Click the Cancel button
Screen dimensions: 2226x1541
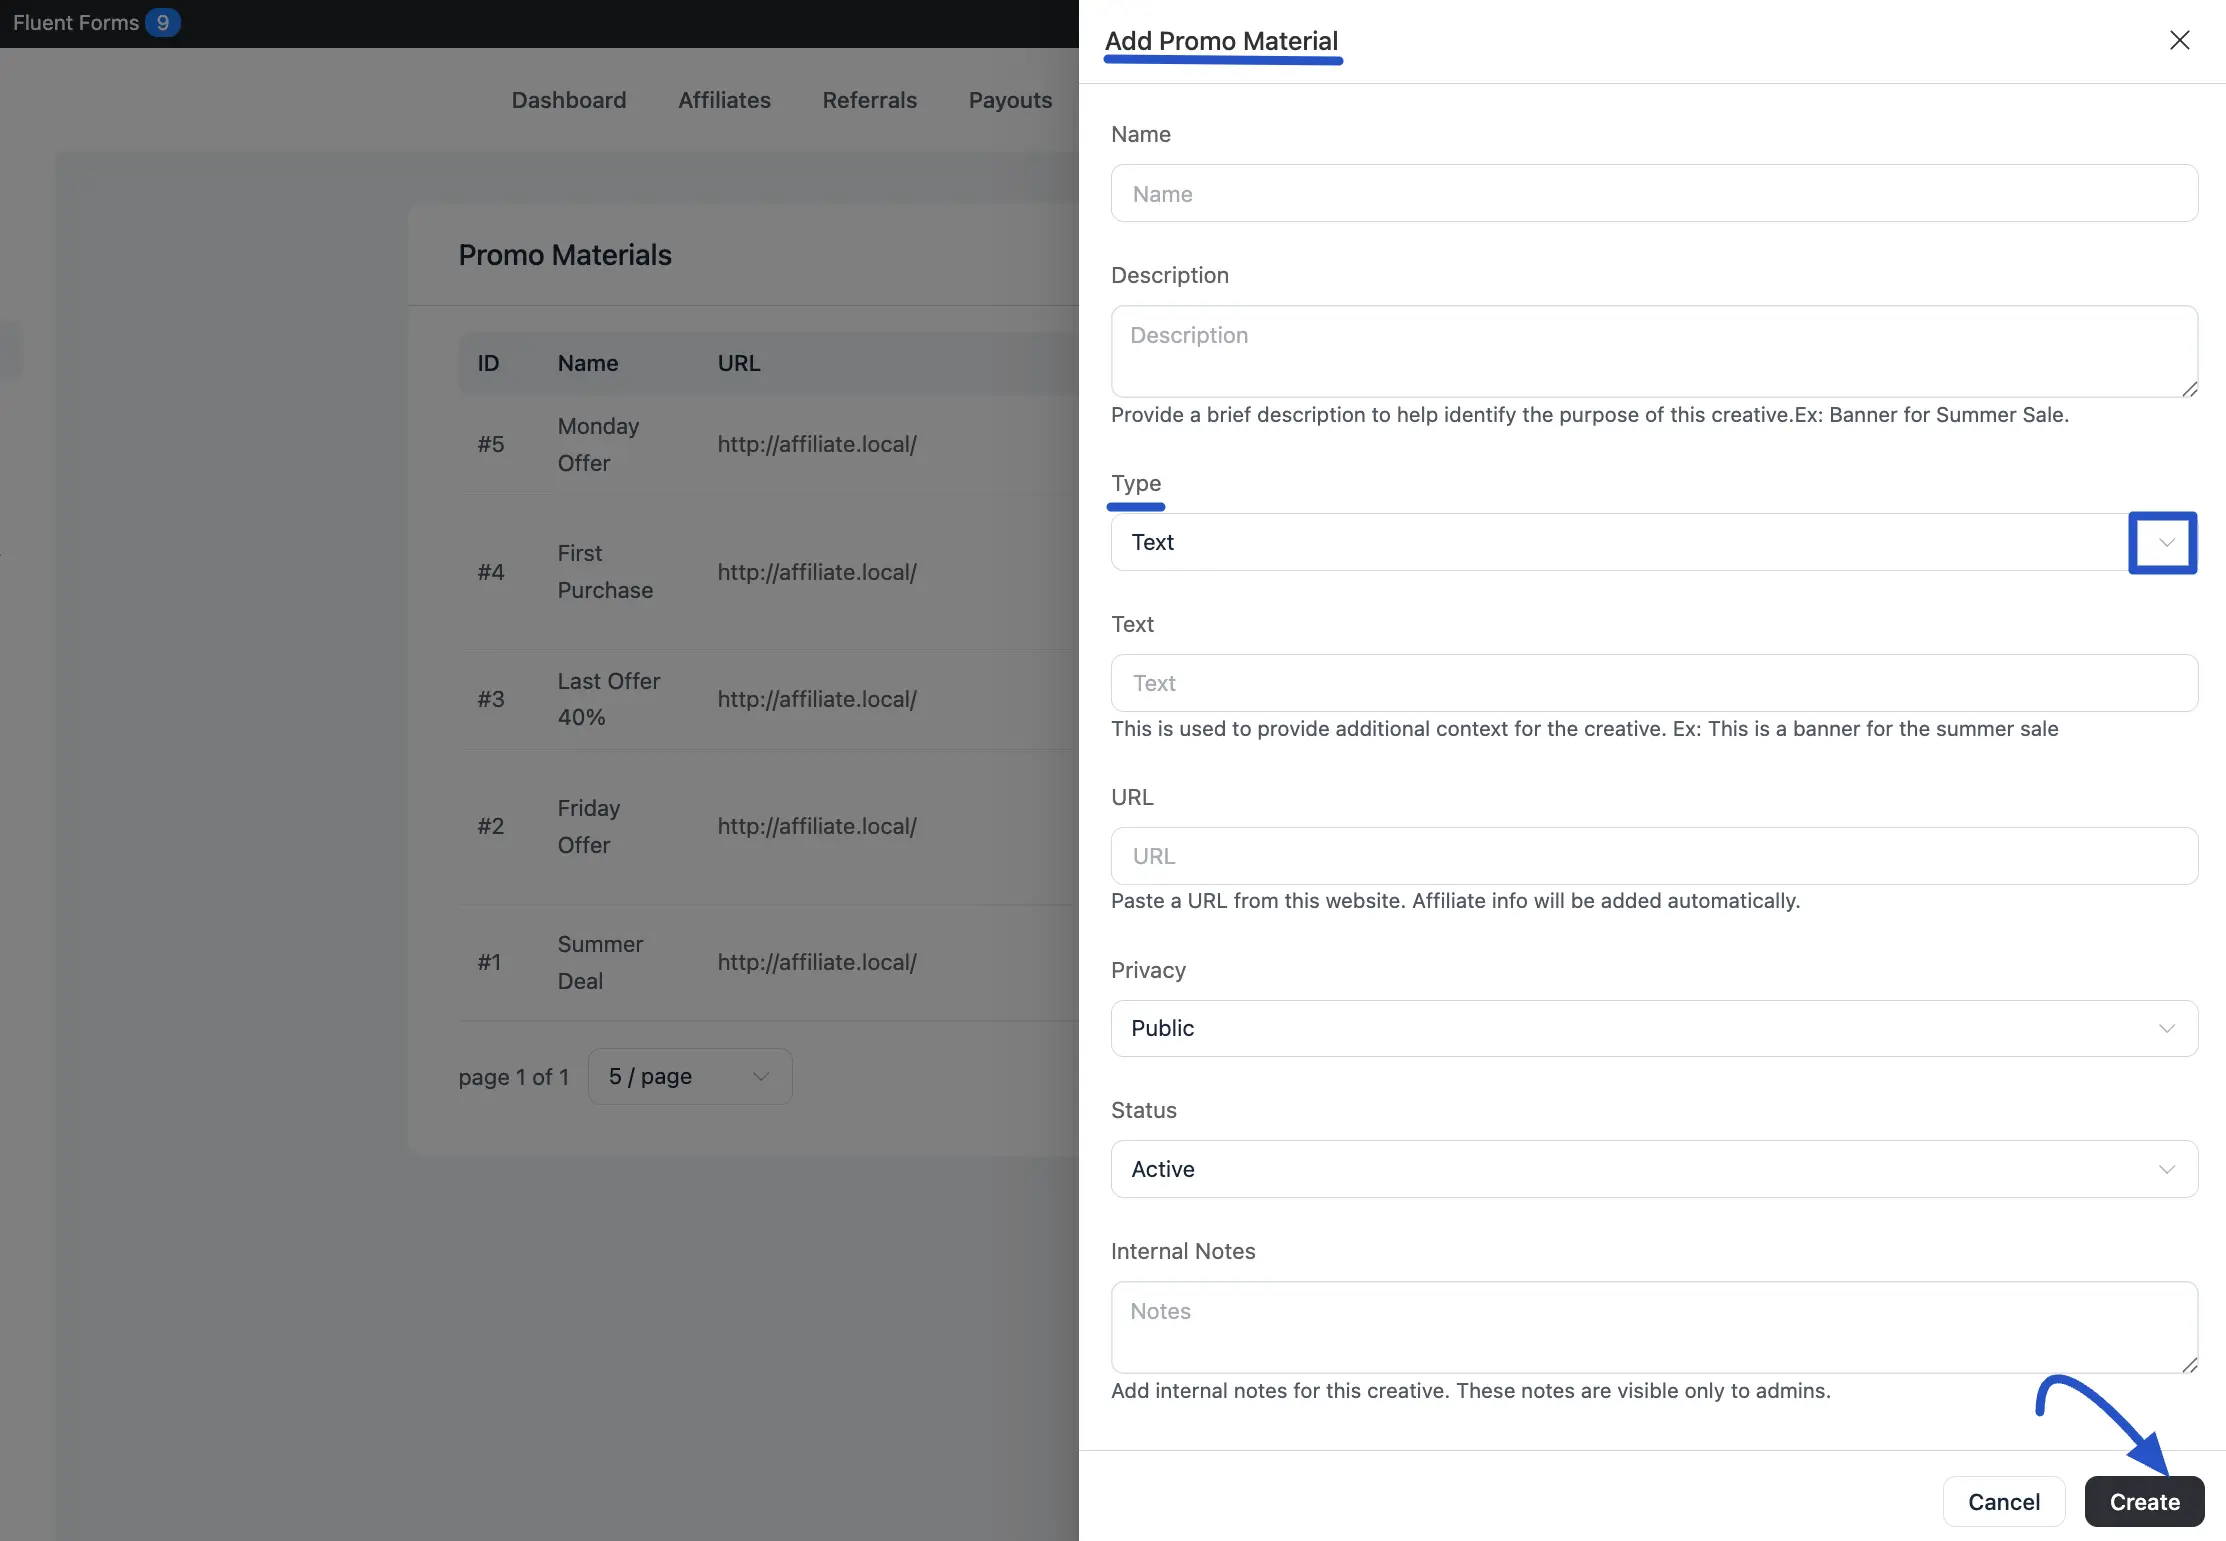coord(2003,1501)
